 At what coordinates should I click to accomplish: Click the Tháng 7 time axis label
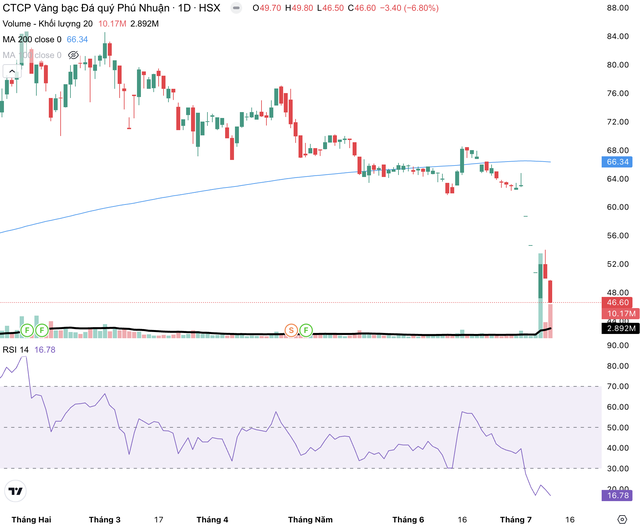(516, 520)
